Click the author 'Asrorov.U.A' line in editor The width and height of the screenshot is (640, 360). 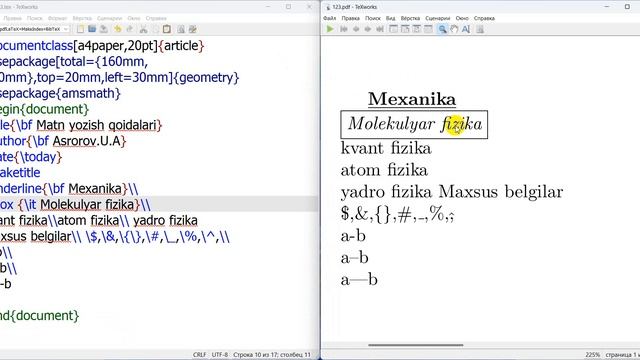(x=63, y=141)
